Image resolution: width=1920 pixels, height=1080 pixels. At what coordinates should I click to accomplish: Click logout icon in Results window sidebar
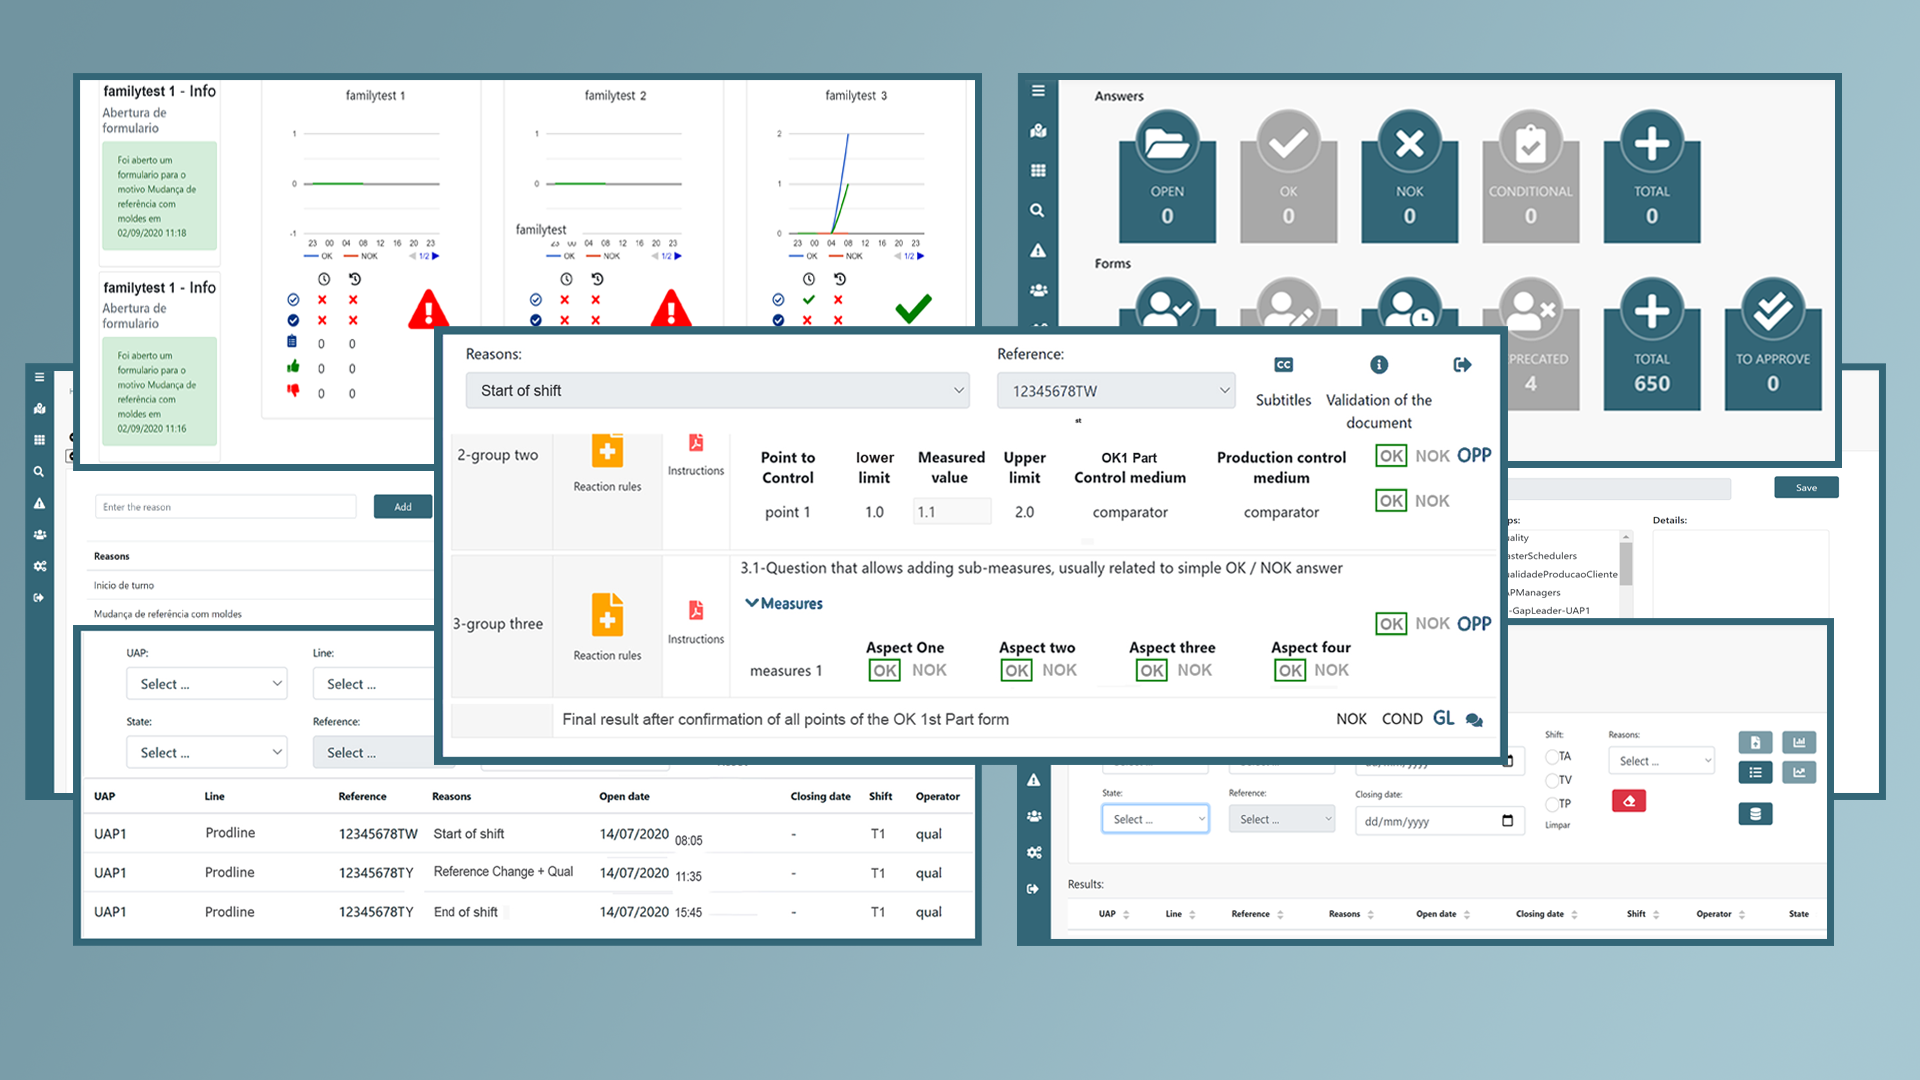click(1033, 889)
